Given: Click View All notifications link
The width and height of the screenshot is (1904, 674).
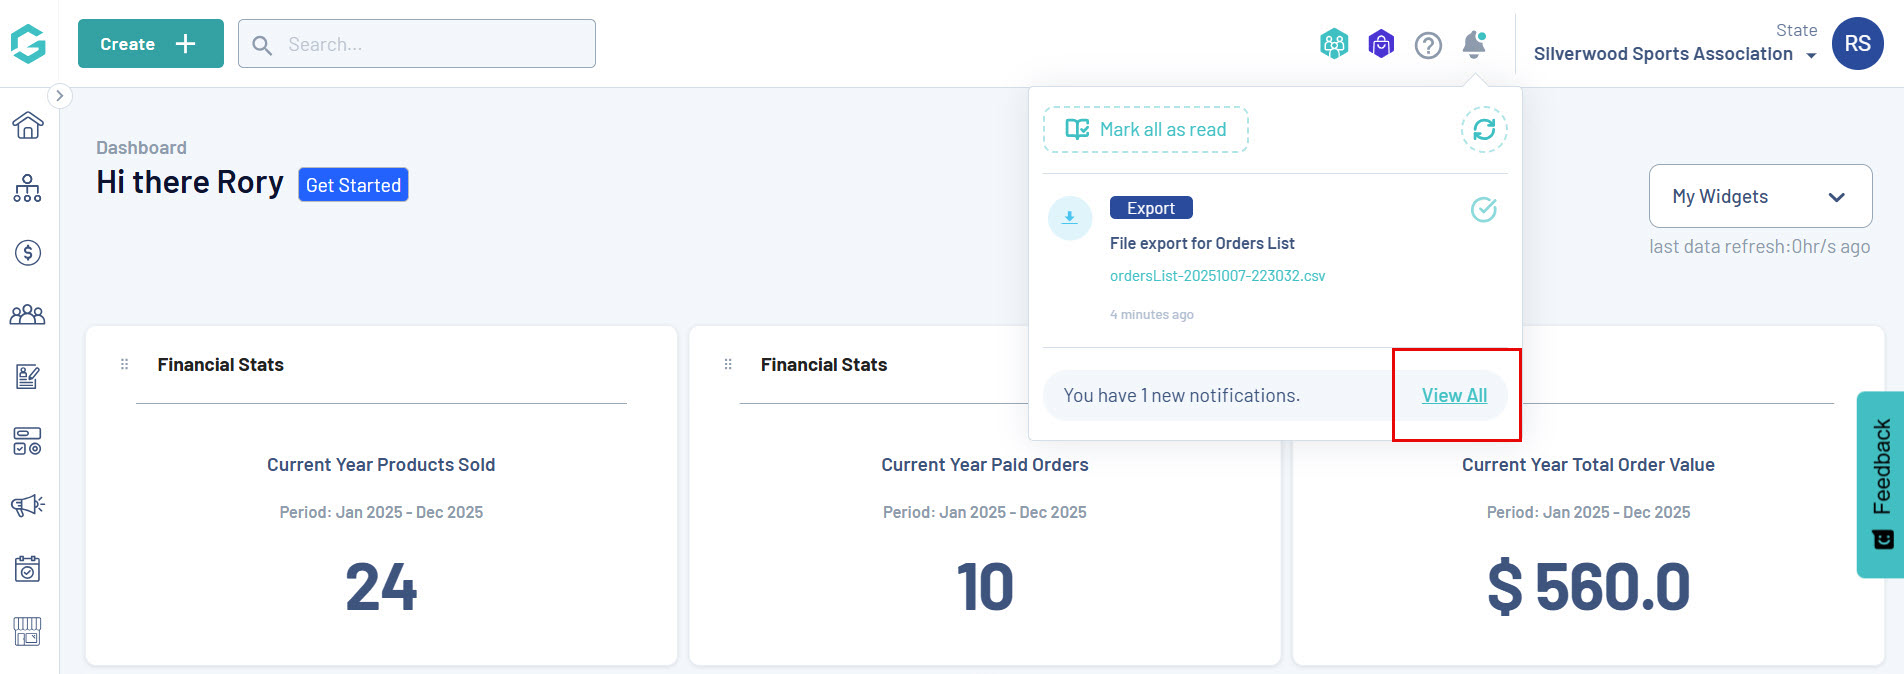Looking at the screenshot, I should [x=1454, y=395].
